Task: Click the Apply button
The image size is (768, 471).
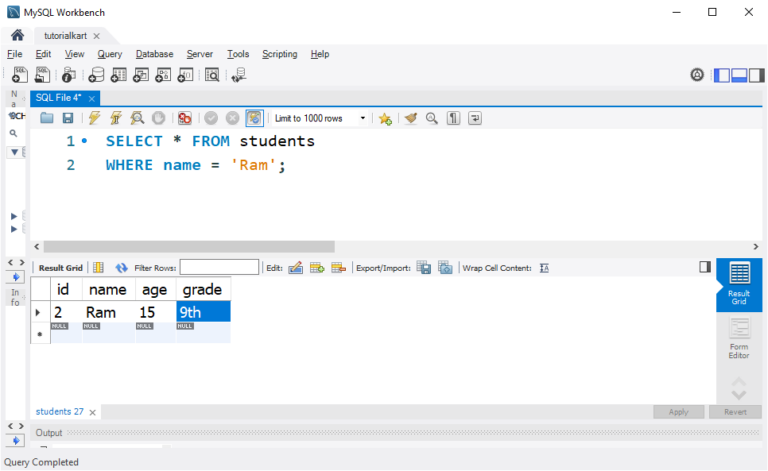Action: pyautogui.click(x=678, y=412)
